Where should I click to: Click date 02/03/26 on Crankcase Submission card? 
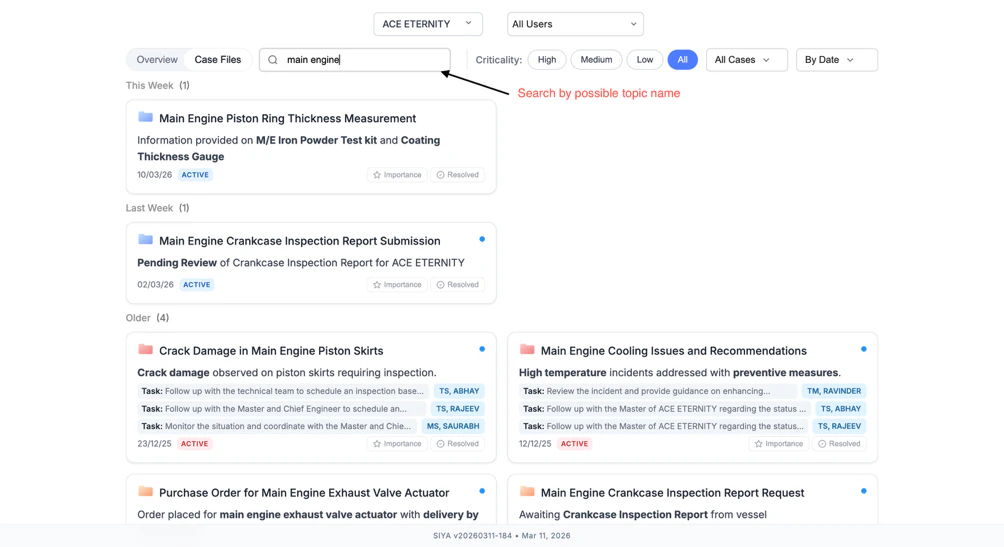click(155, 284)
